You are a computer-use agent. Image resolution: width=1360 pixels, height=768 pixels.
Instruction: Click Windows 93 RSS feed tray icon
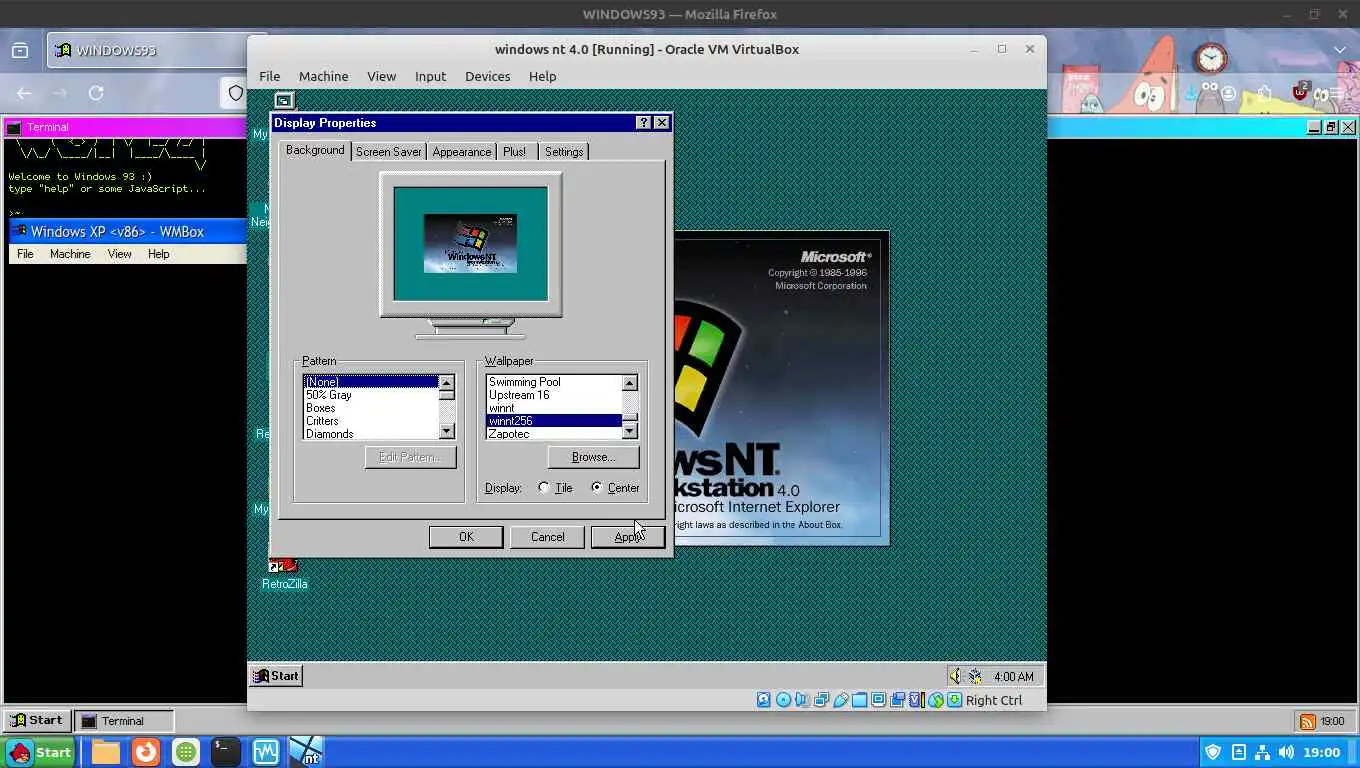click(1307, 721)
